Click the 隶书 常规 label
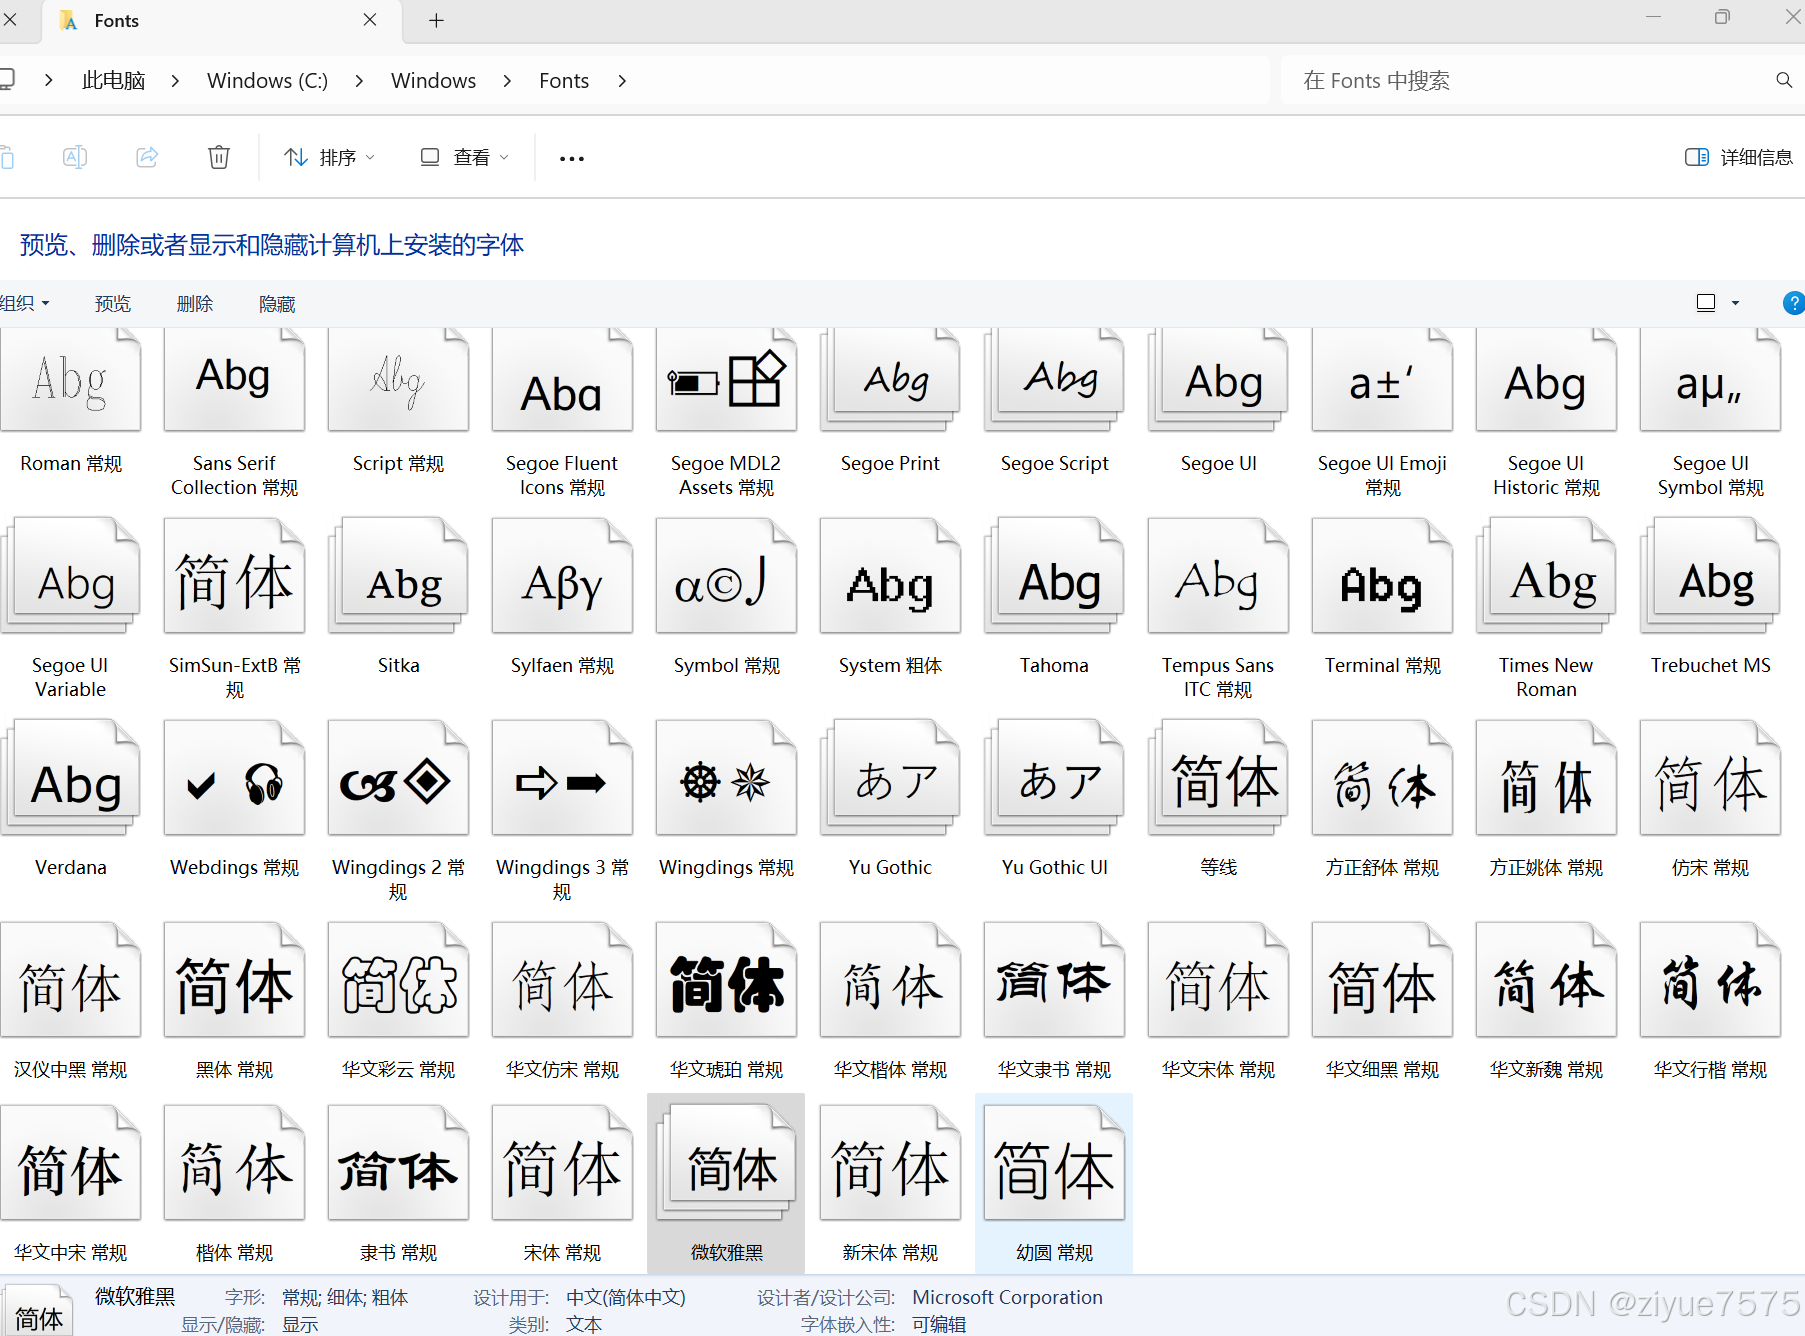The image size is (1805, 1336). pos(398,1253)
